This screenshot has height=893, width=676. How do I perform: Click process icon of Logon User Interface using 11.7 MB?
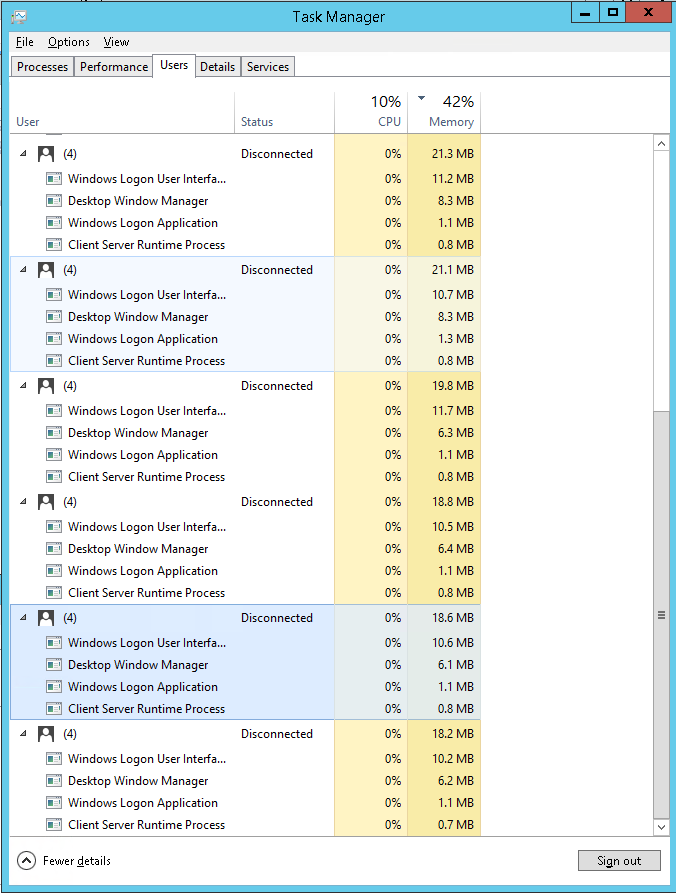click(54, 411)
